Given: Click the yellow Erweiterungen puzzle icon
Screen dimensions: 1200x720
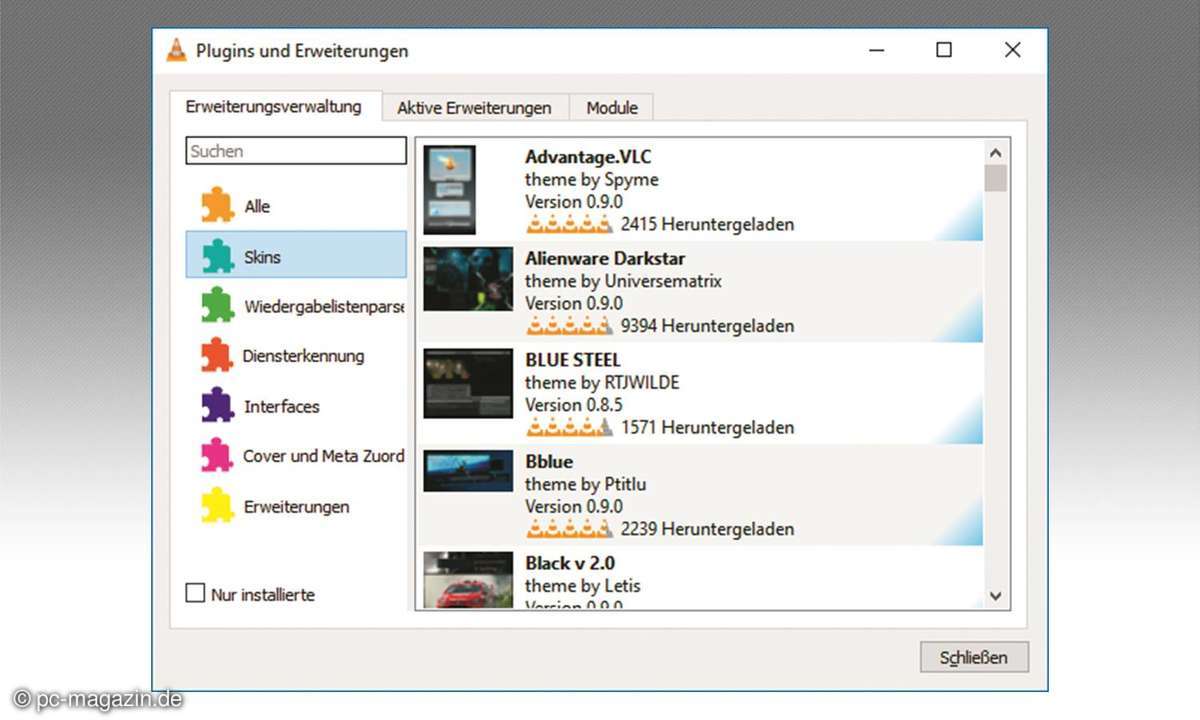Looking at the screenshot, I should [x=217, y=506].
